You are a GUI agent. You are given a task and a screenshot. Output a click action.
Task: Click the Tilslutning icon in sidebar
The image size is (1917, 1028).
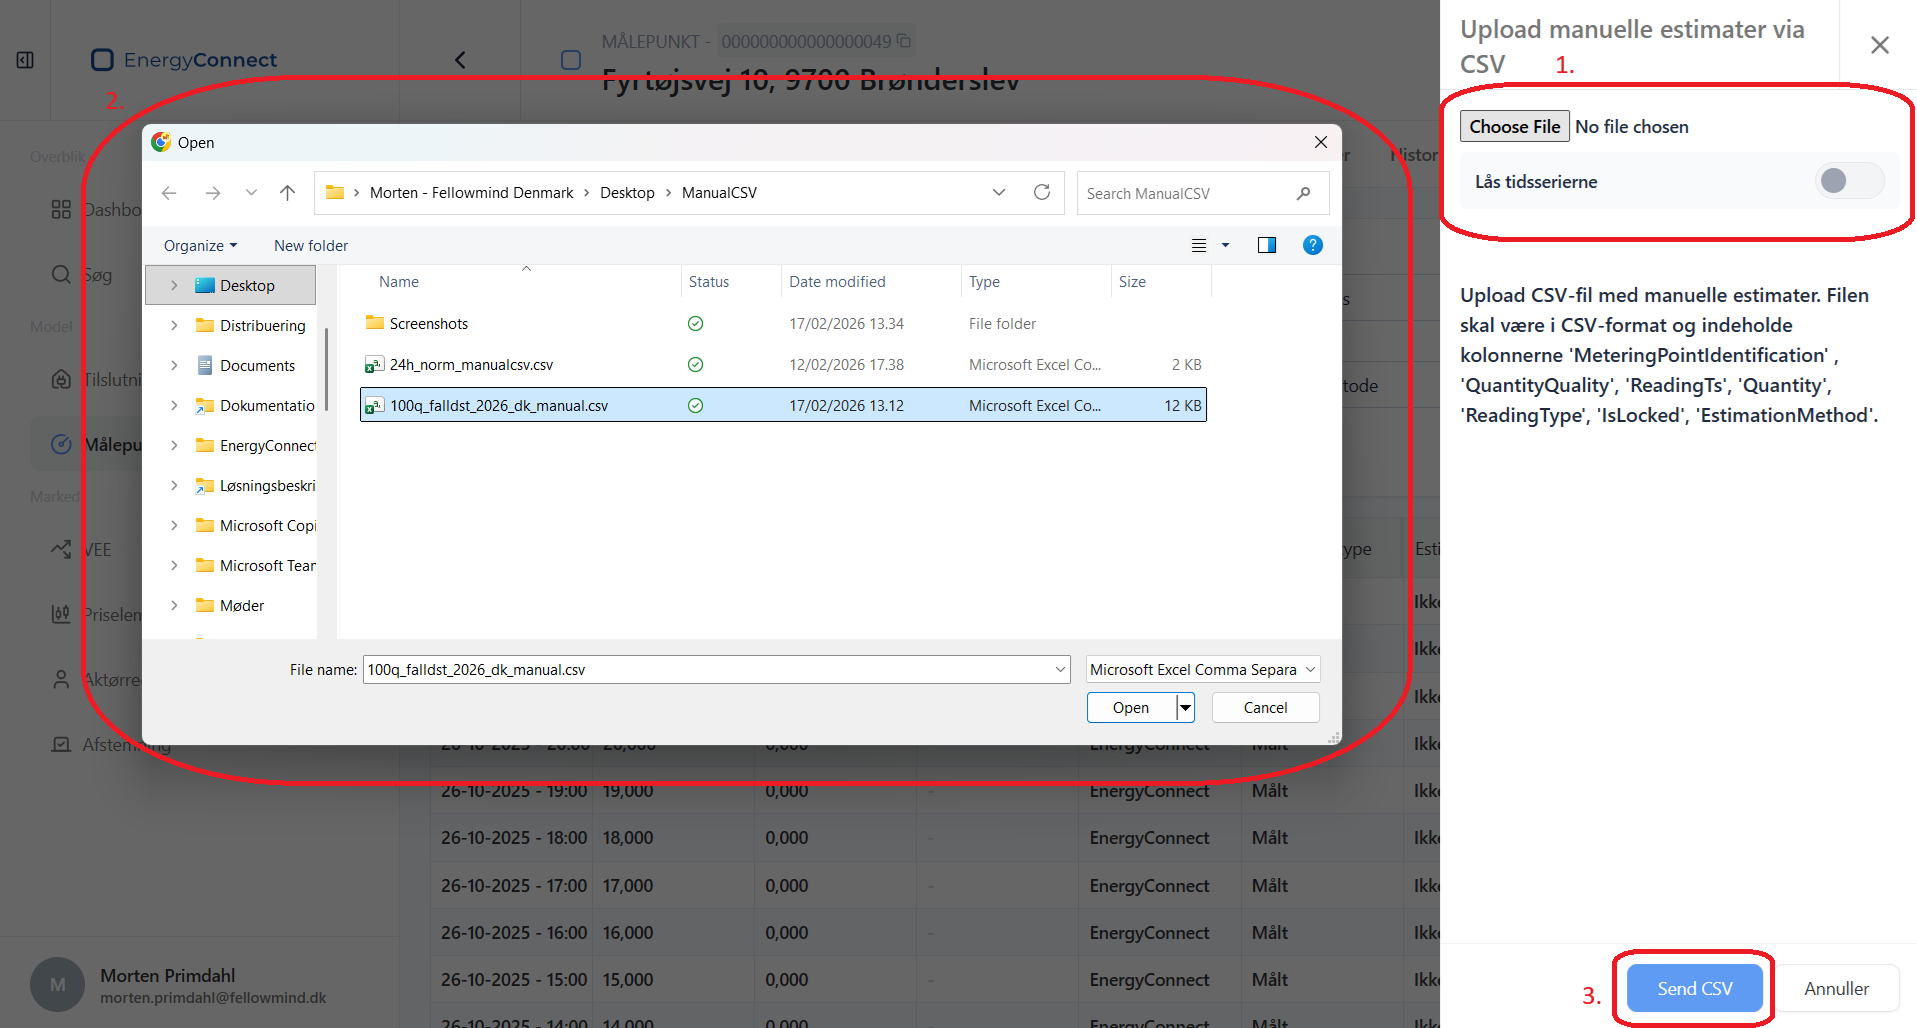[x=61, y=379]
